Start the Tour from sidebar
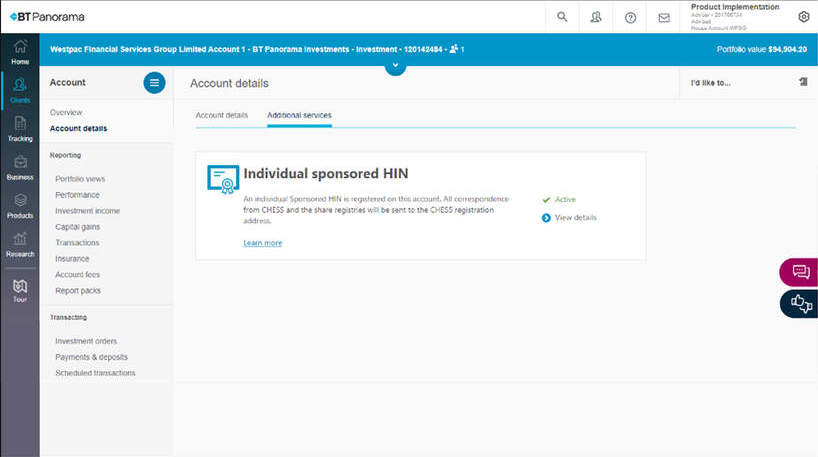 20,291
